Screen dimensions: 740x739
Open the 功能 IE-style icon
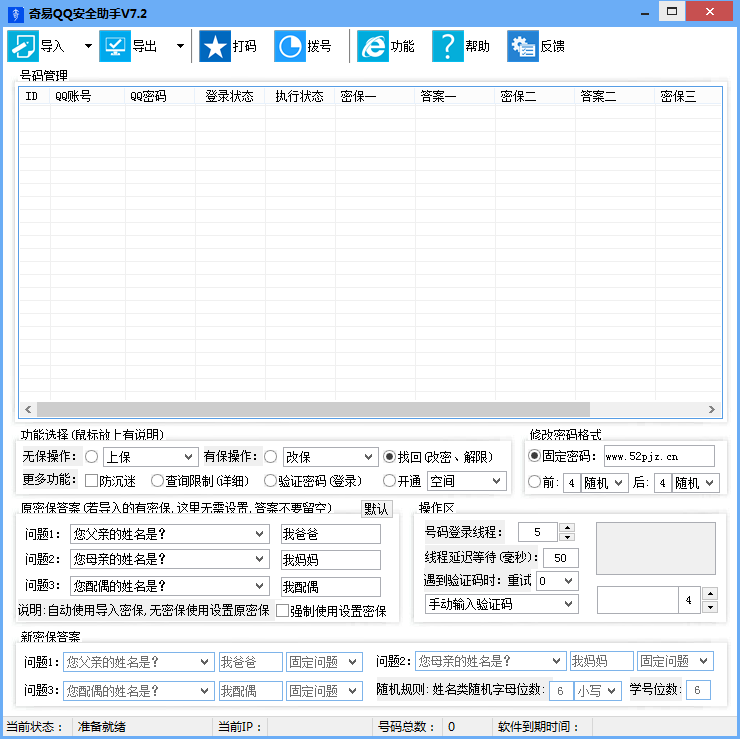coord(372,46)
